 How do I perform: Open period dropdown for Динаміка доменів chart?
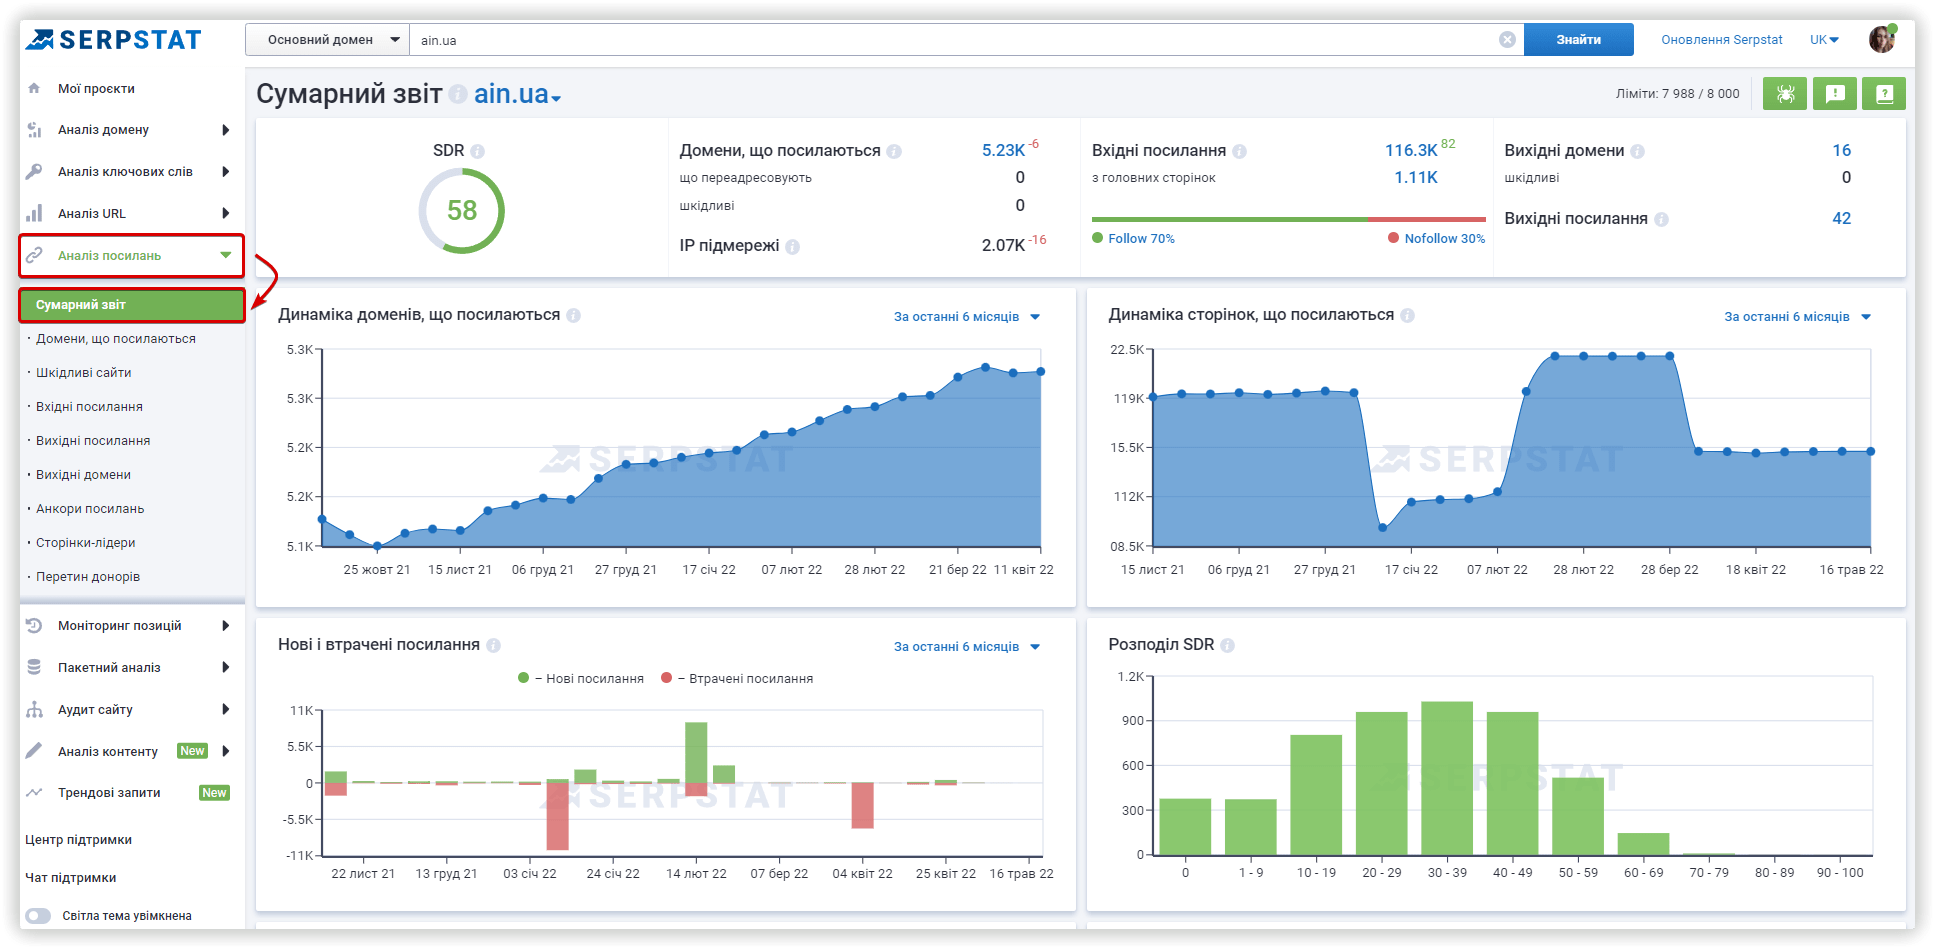[x=967, y=317]
